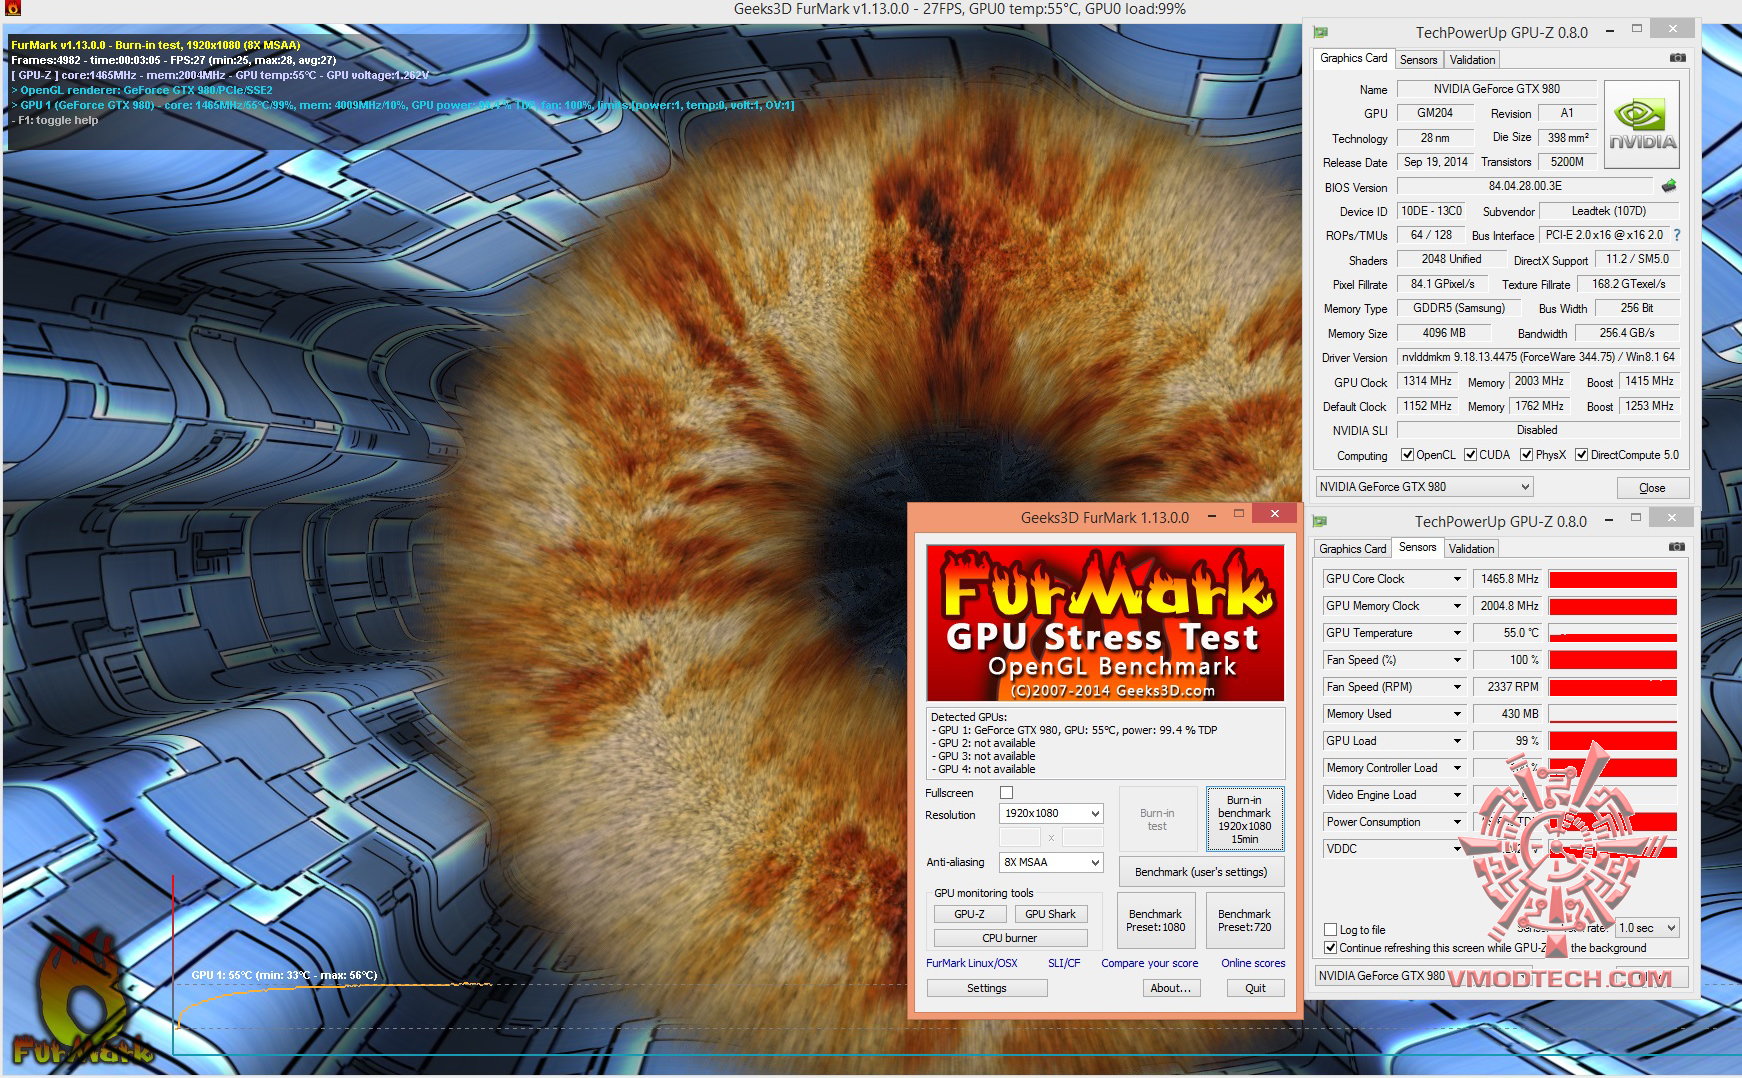Screen dimensions: 1742x1078
Task: Click the FurMark icon in the main title bar
Action: pos(13,9)
